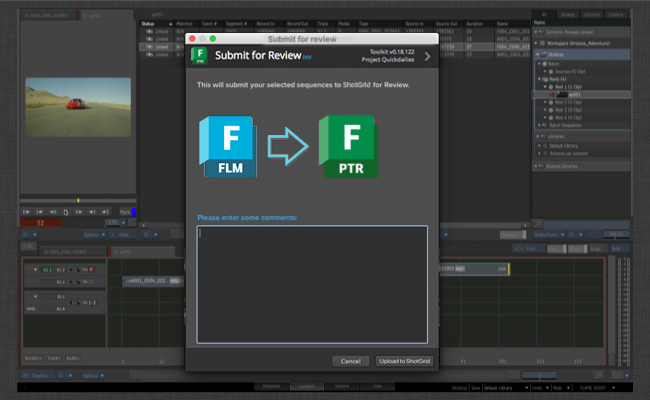
Task: Switch to the Desktop tab in media panel
Action: coord(568,15)
